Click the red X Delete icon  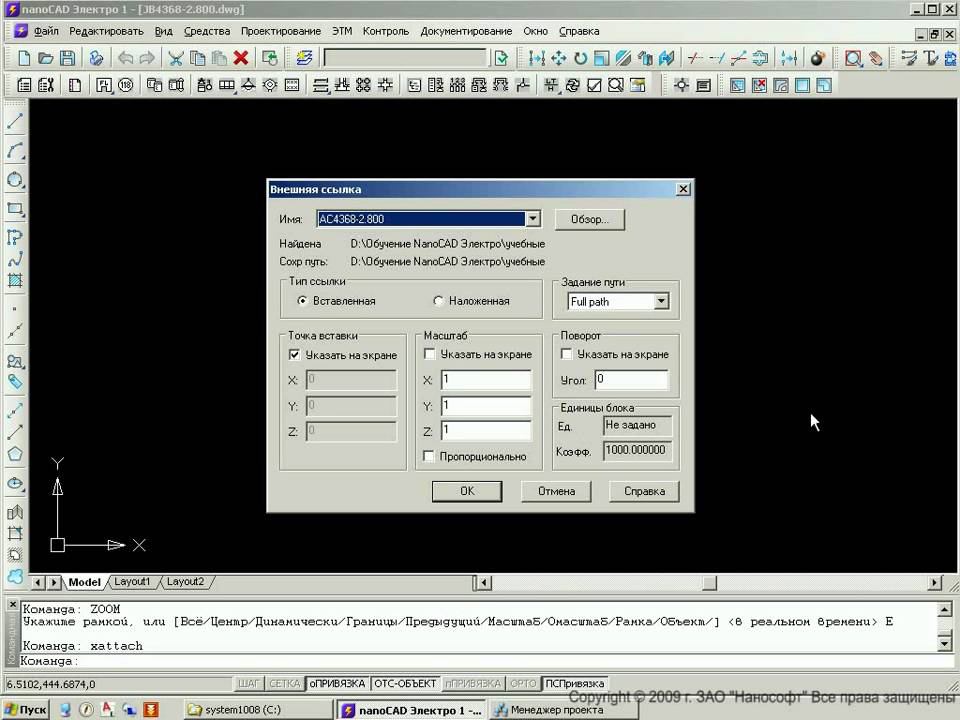point(241,58)
